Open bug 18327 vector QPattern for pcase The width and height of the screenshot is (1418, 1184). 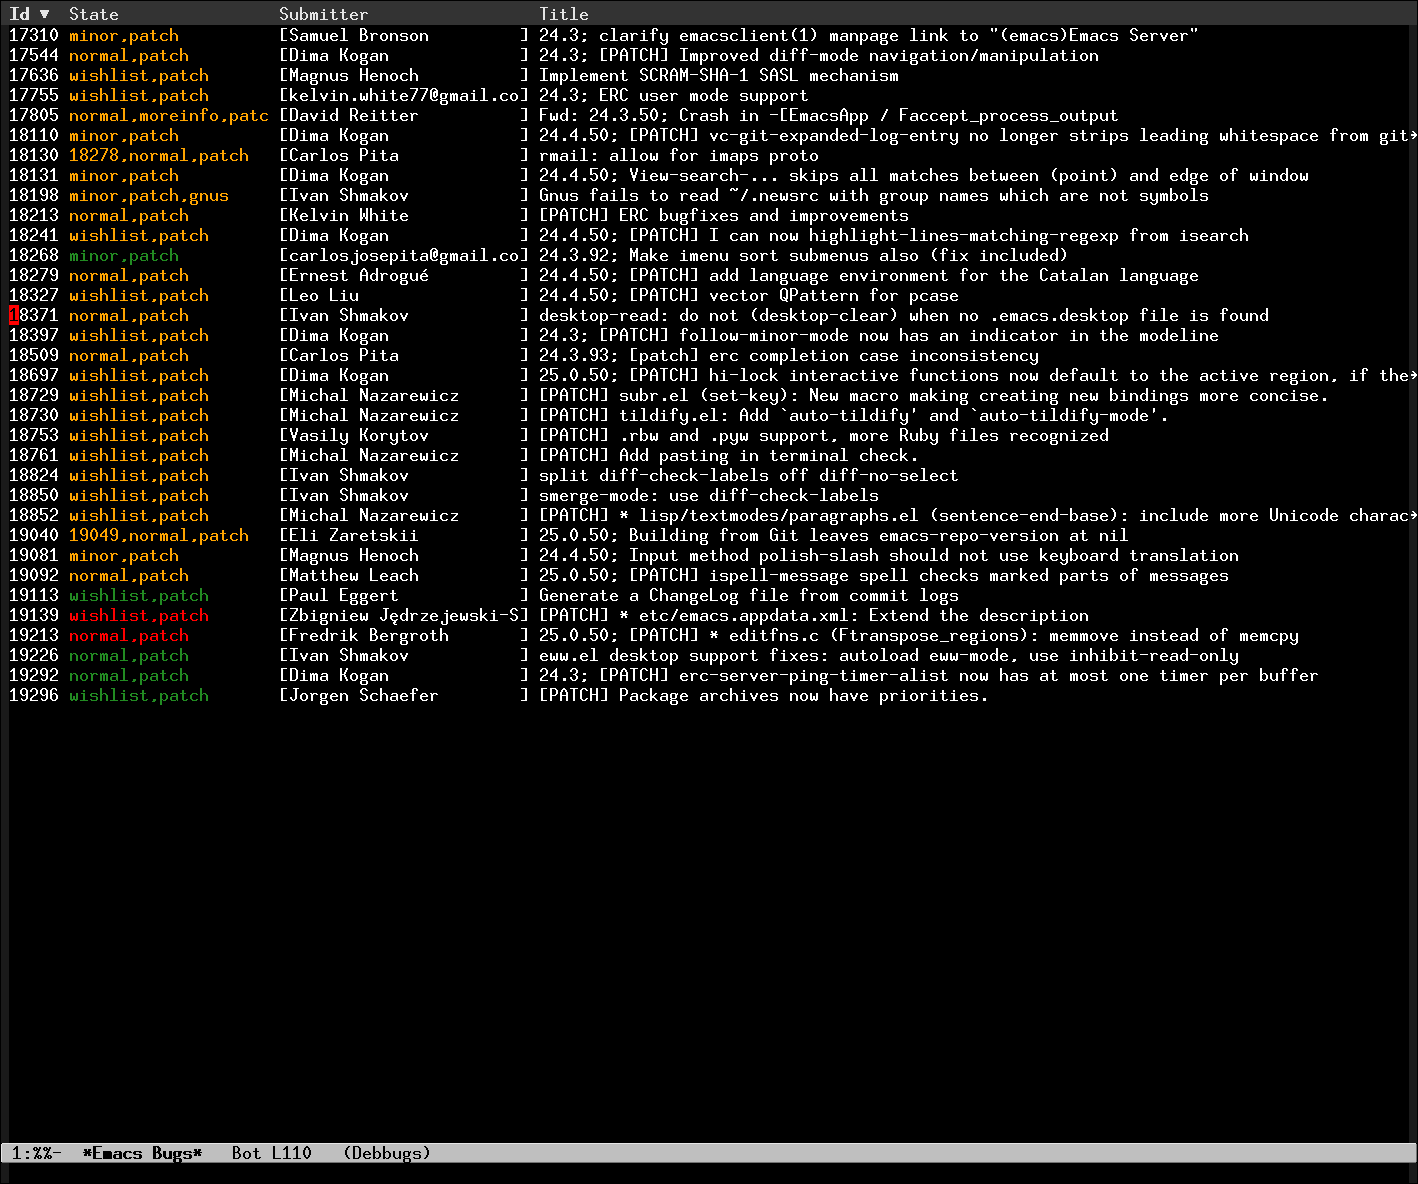709,295
